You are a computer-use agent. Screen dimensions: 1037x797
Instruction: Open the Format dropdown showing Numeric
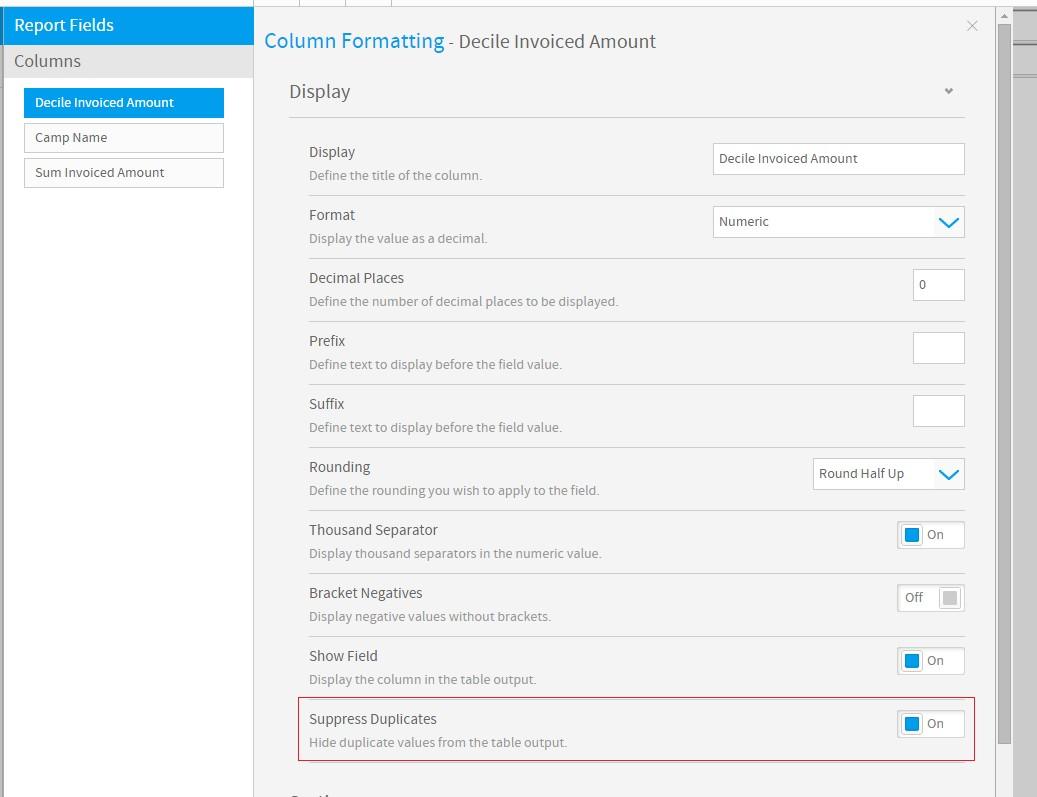[x=838, y=222]
